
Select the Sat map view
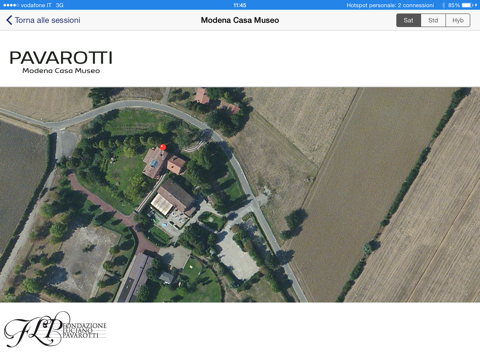[408, 20]
